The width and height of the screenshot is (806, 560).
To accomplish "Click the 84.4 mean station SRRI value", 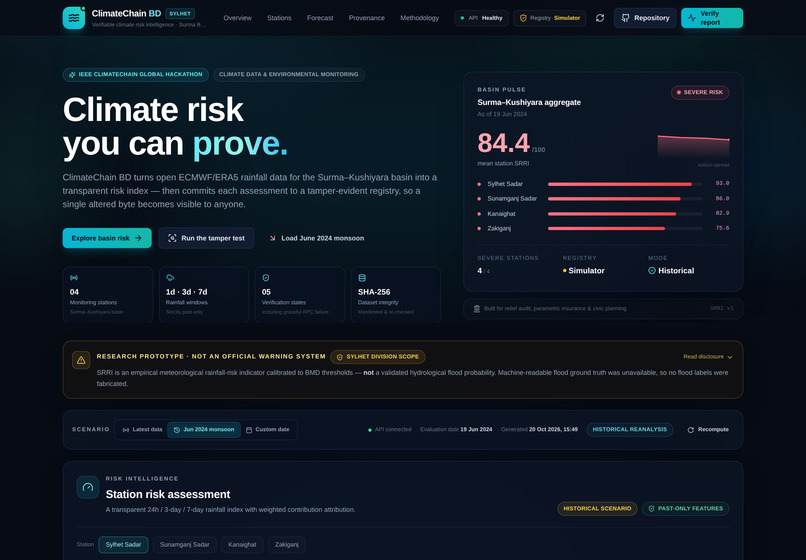I will point(503,143).
